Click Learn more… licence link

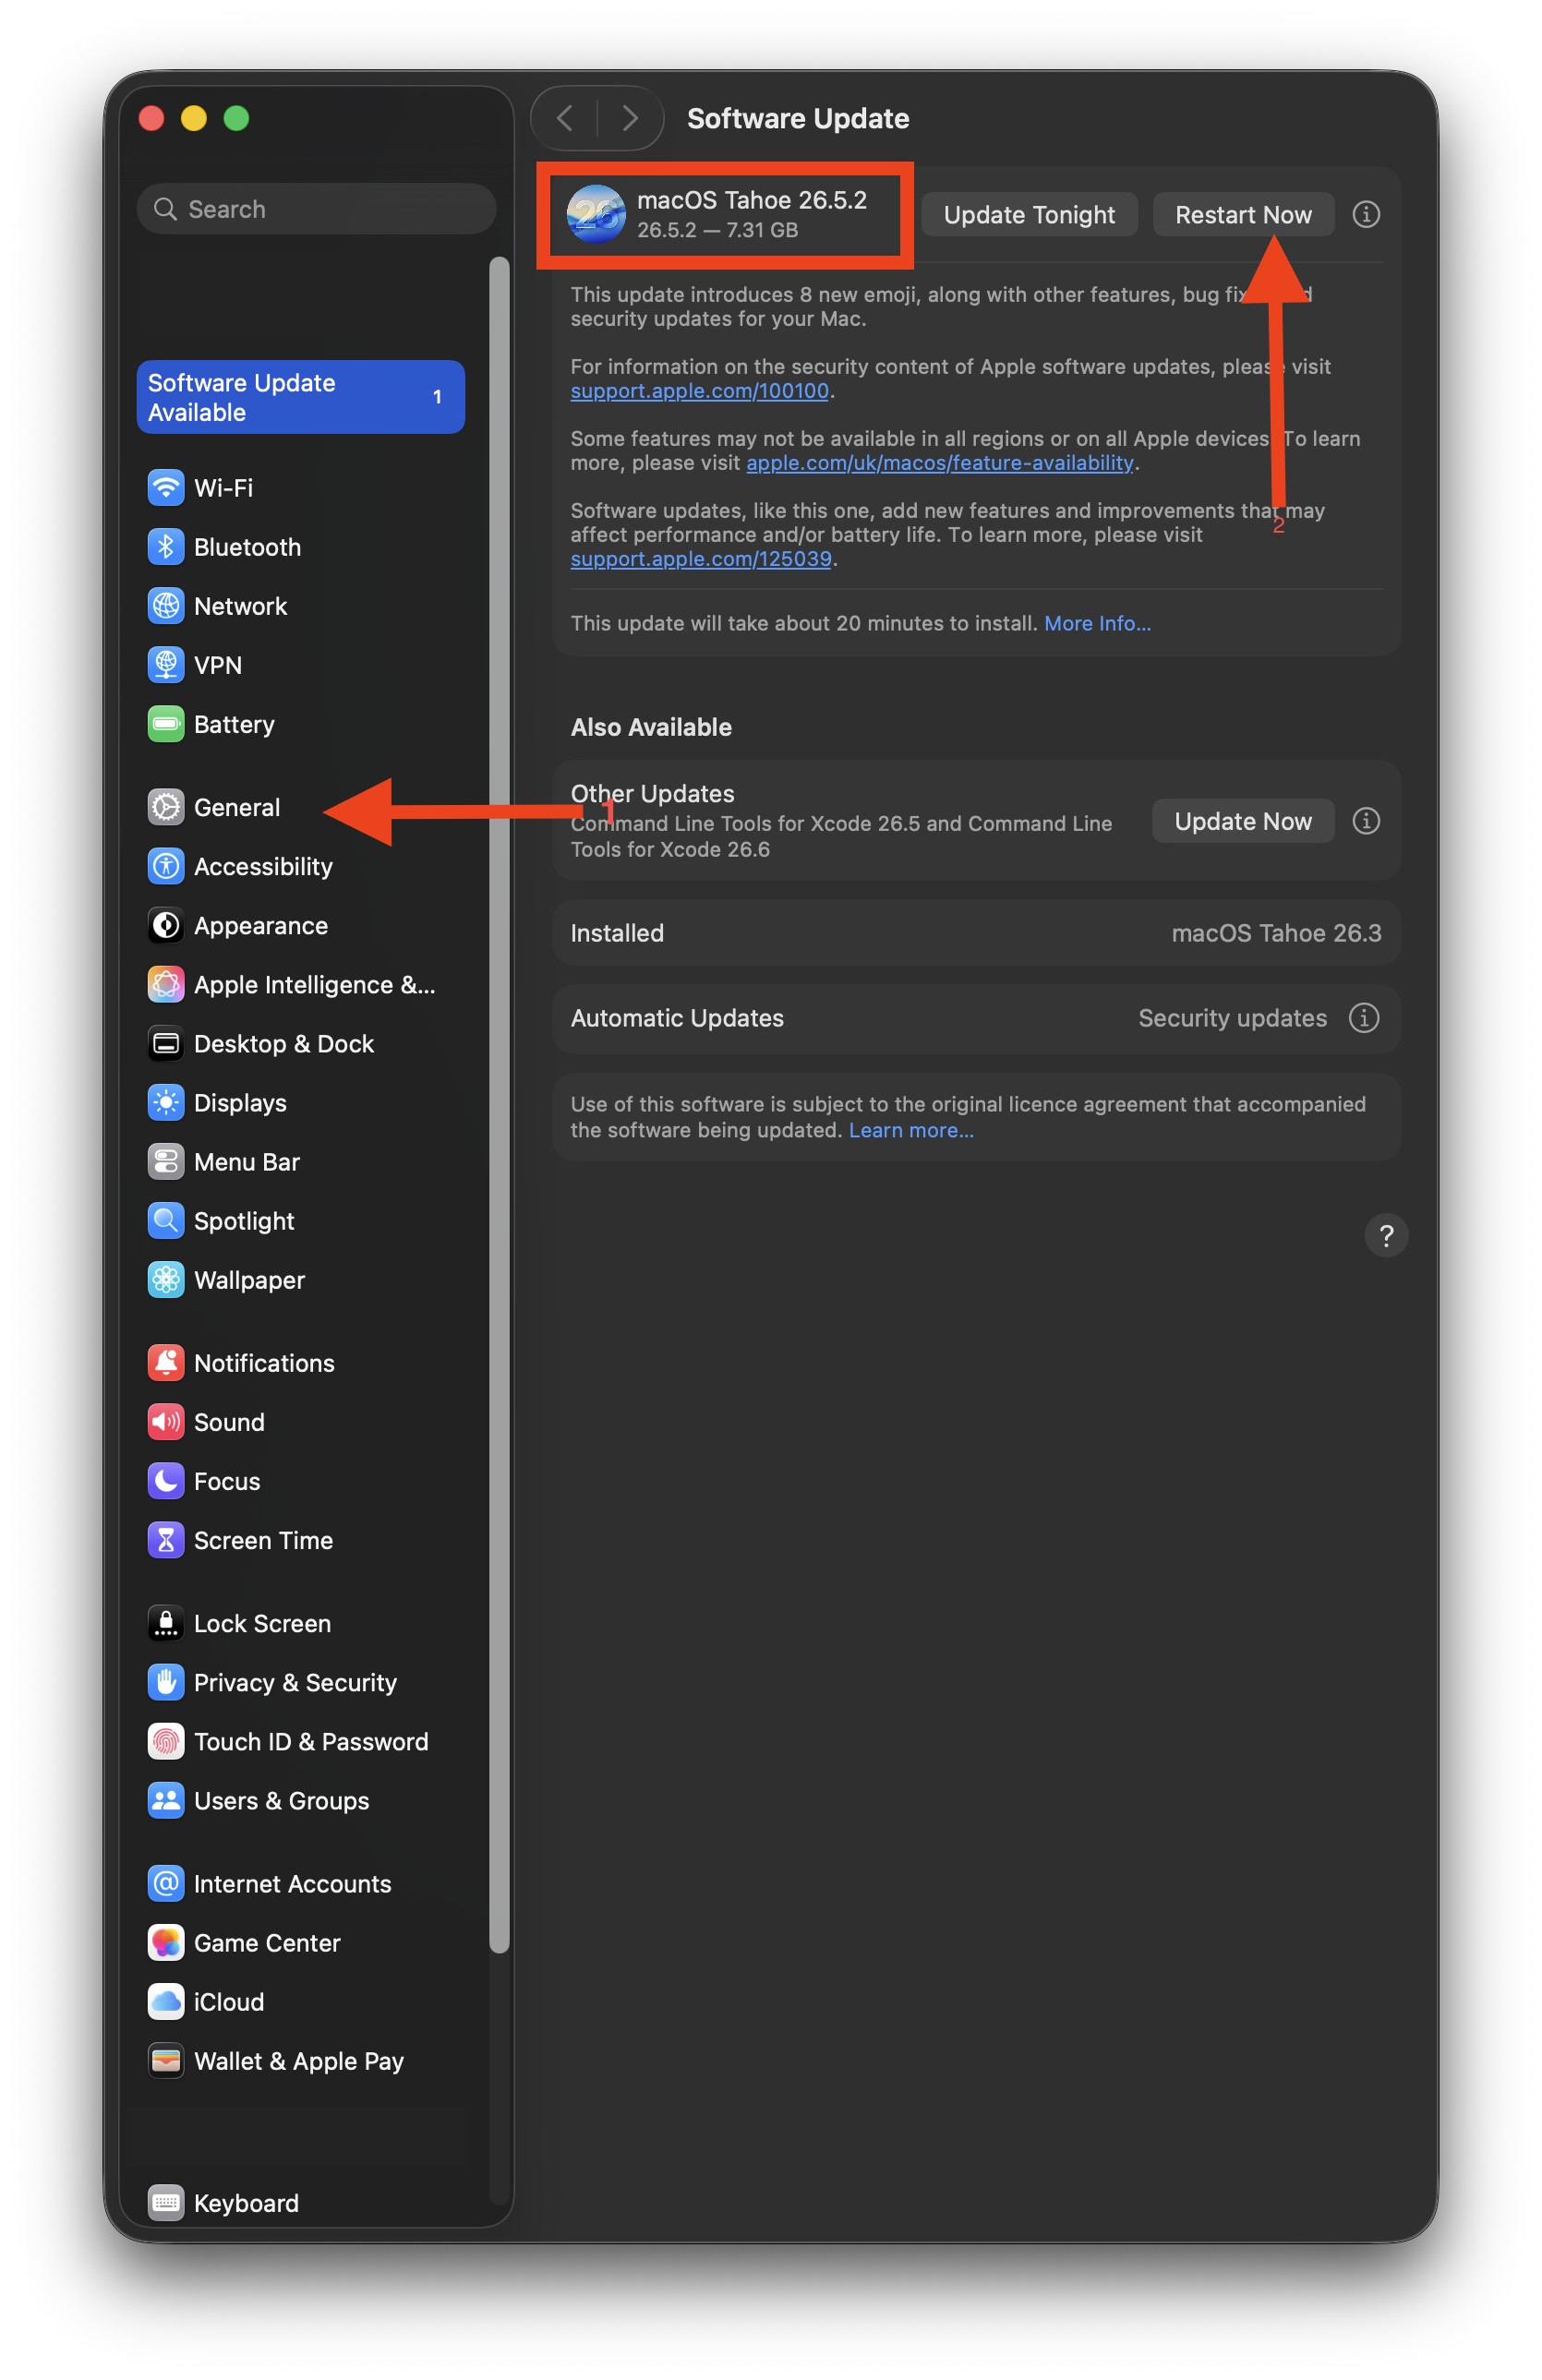910,1129
